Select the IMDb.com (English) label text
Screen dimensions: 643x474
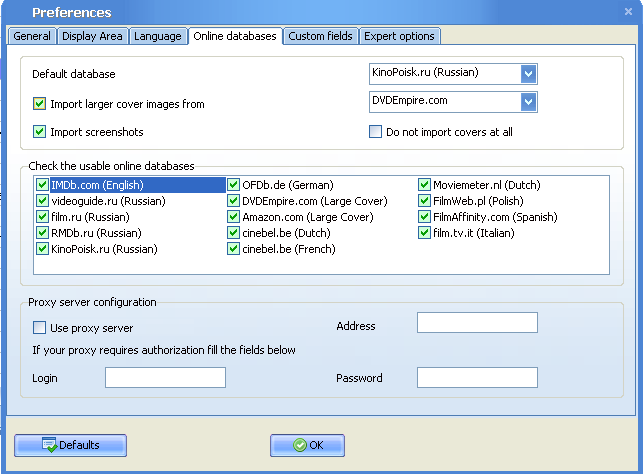click(x=97, y=185)
